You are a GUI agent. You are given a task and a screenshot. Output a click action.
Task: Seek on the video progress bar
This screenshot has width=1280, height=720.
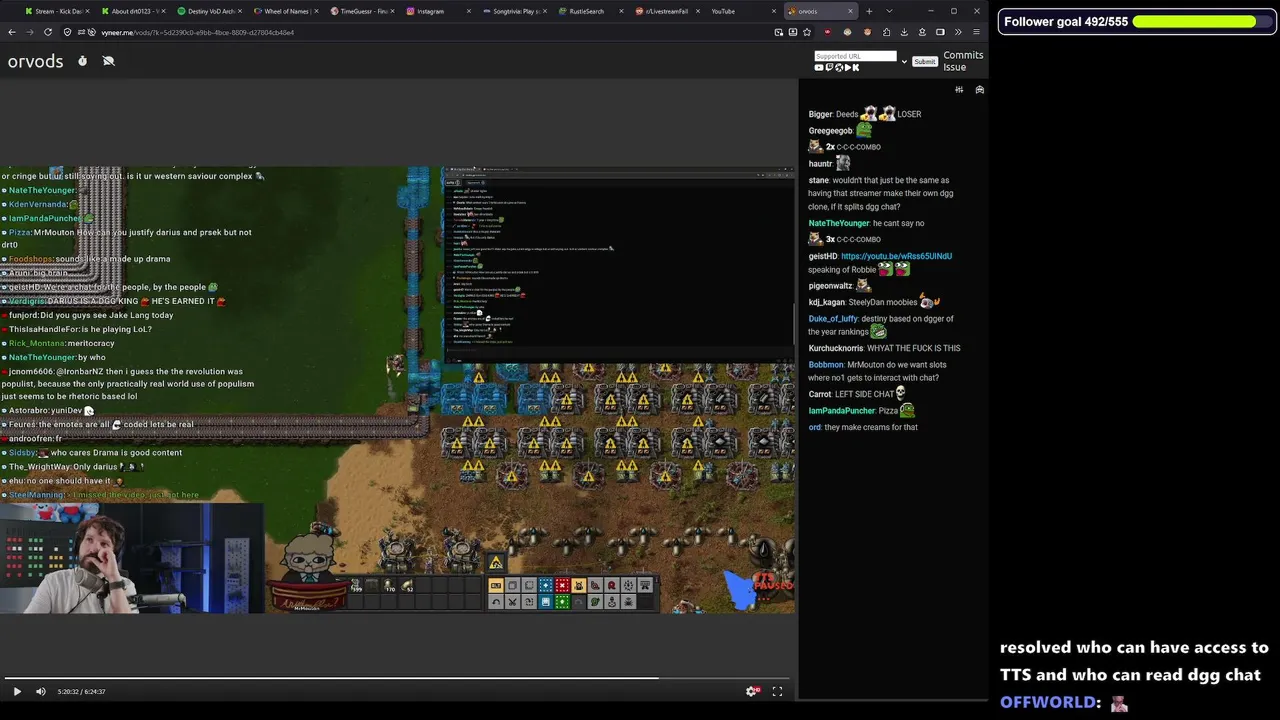point(399,678)
